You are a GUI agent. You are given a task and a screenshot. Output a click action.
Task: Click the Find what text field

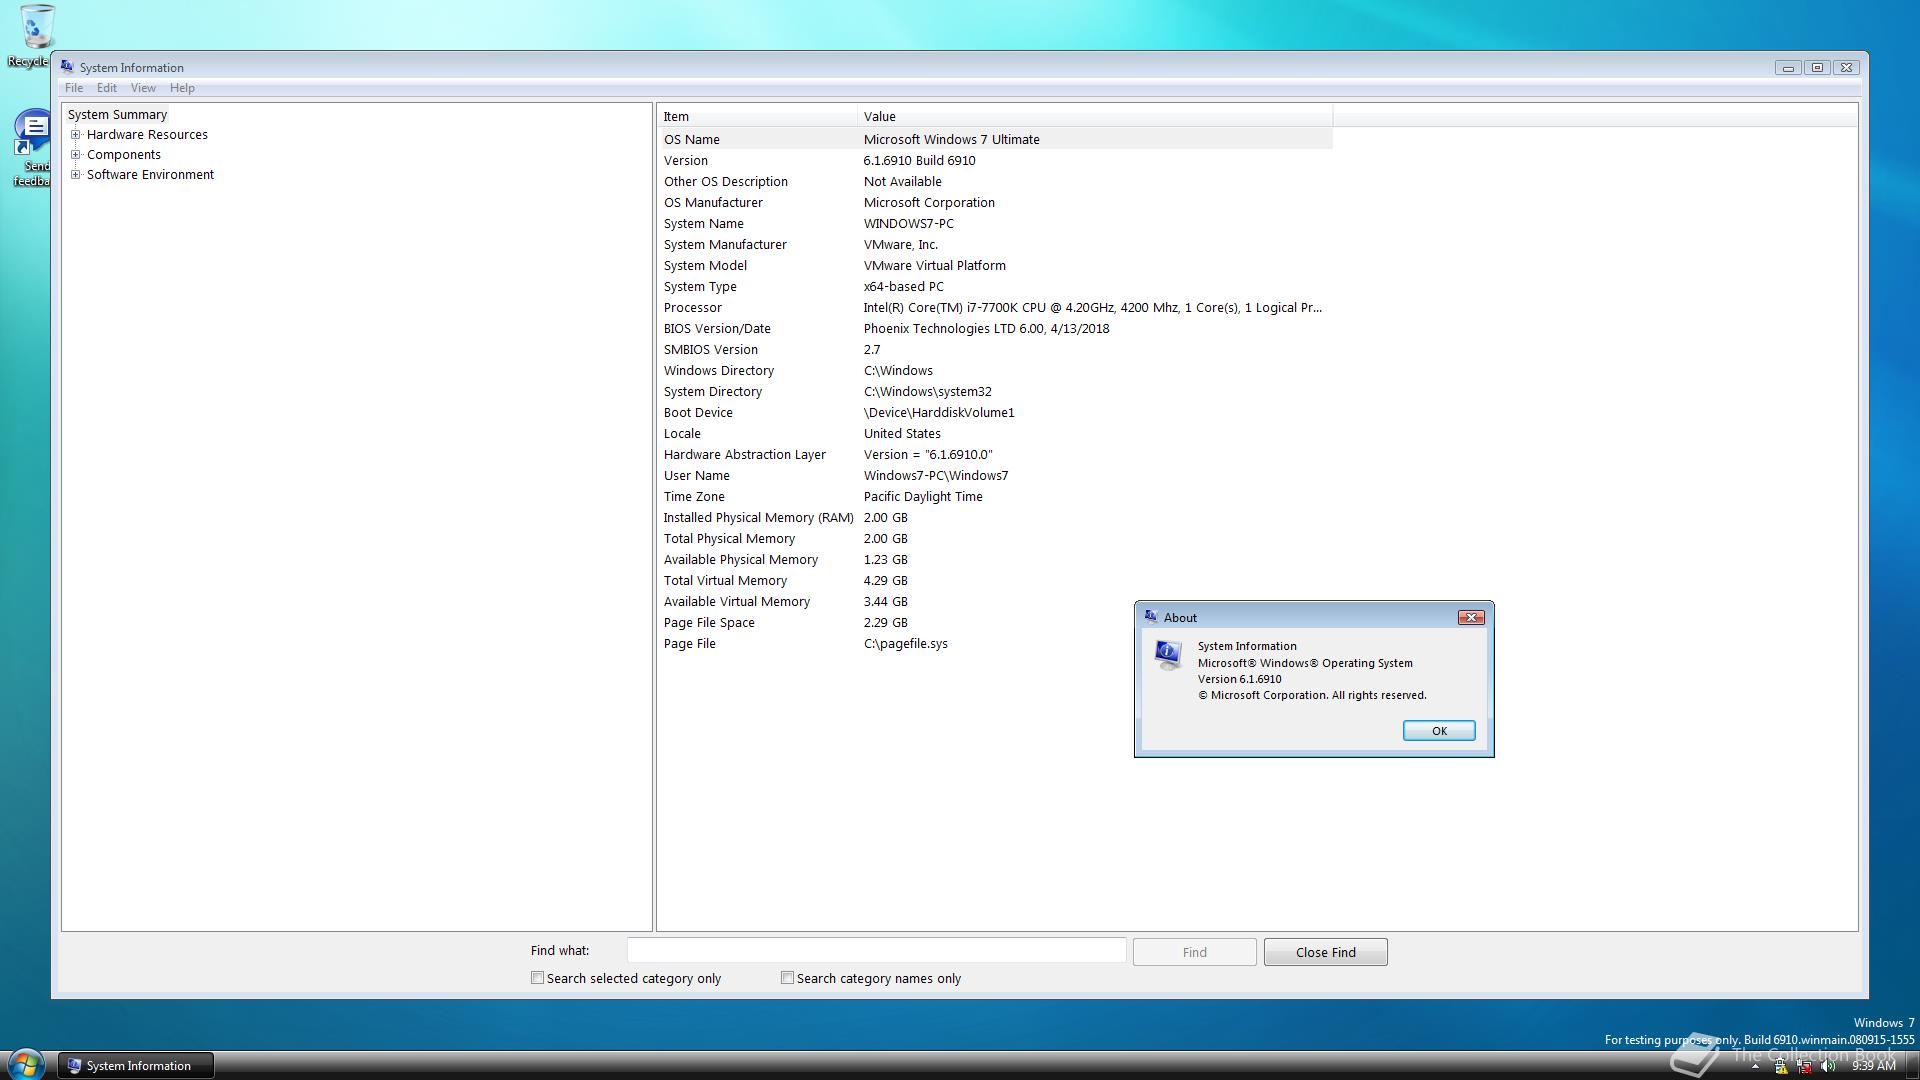click(x=876, y=950)
